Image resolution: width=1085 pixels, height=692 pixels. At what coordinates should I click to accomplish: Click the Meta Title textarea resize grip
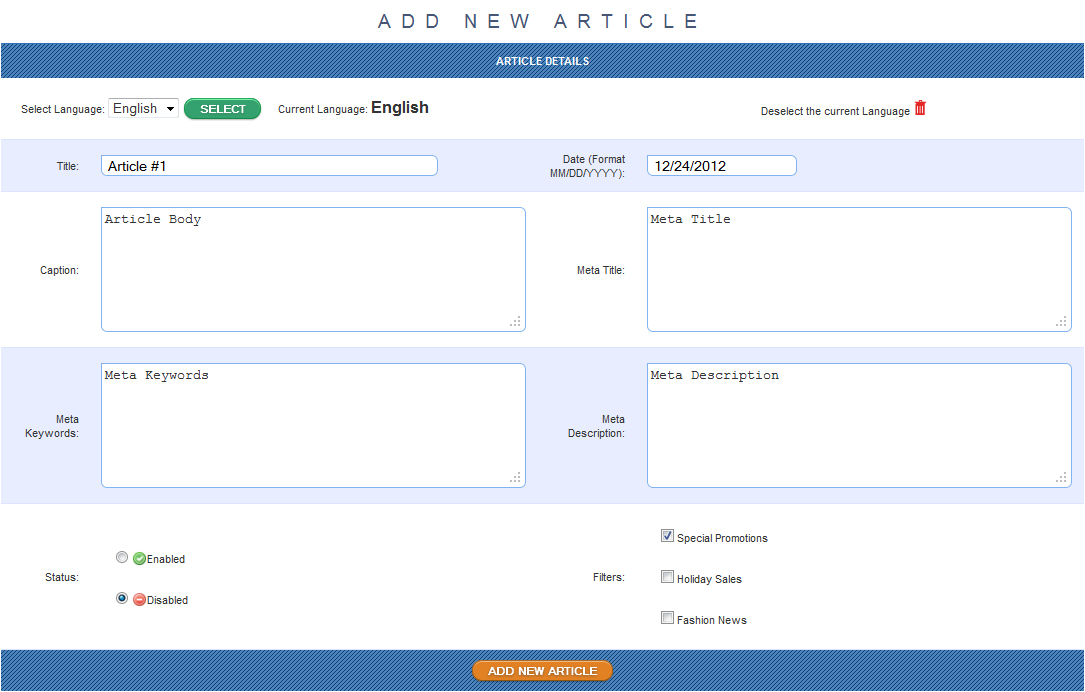(1061, 321)
